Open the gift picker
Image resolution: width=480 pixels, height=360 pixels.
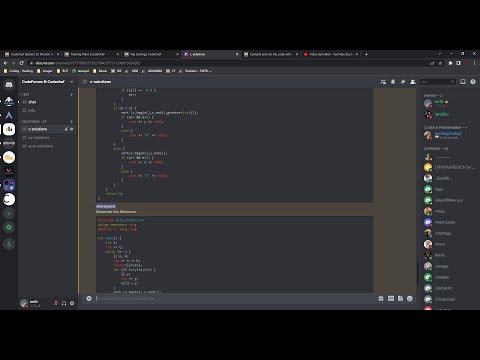click(381, 298)
